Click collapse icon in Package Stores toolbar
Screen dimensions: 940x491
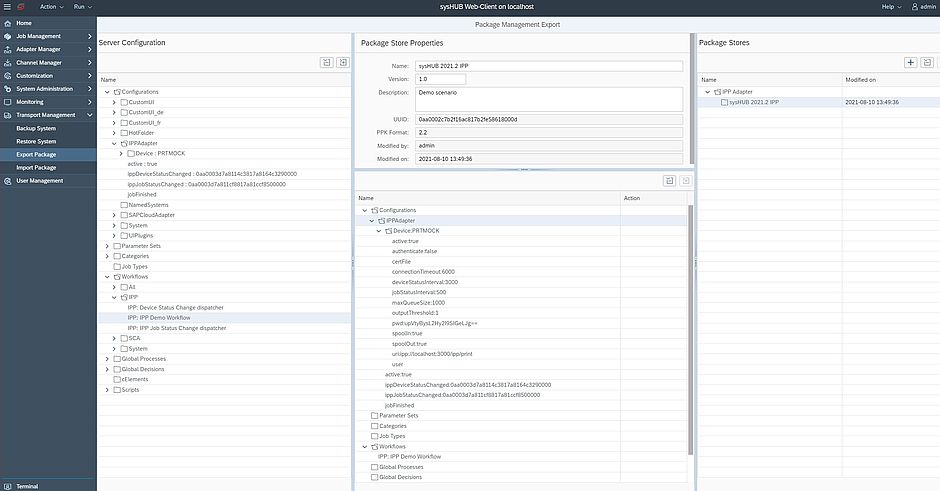click(927, 62)
